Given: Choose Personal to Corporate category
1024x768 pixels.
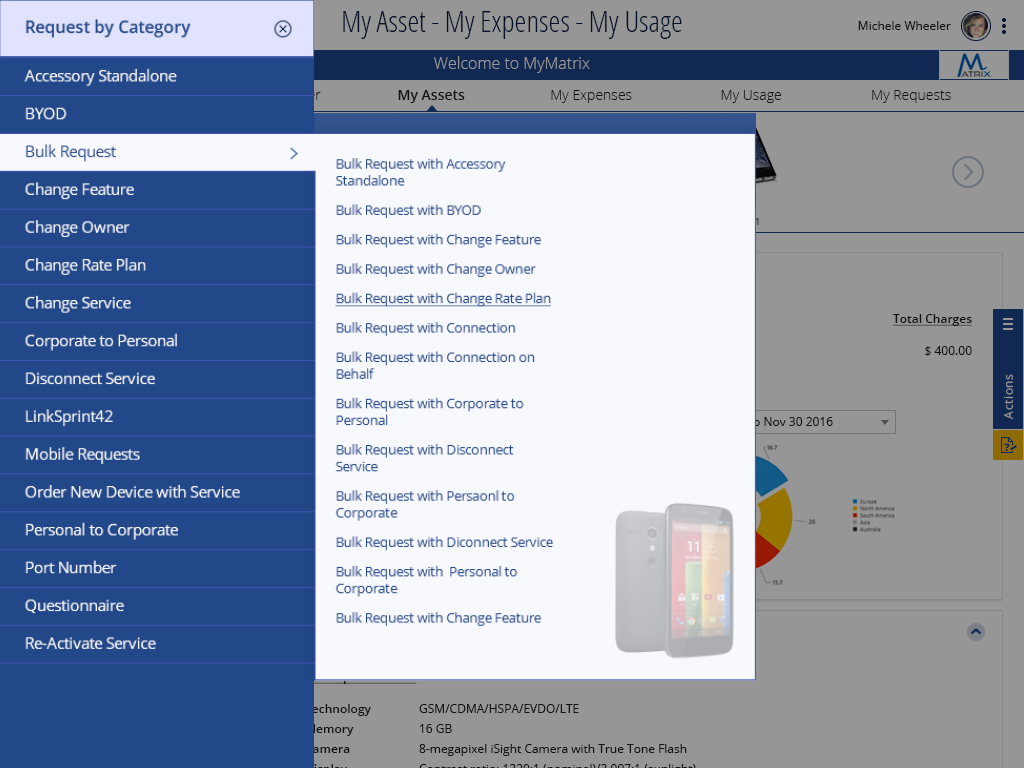Looking at the screenshot, I should 157,531.
